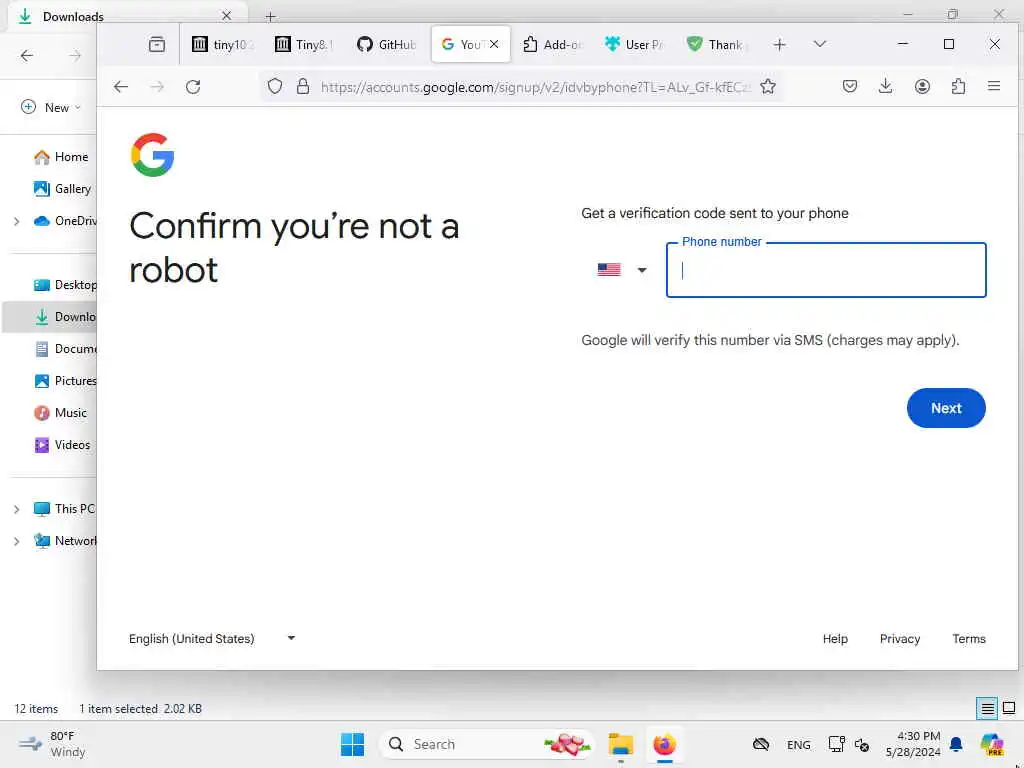Close the Google signup tab
1024x768 pixels.
pyautogui.click(x=494, y=44)
